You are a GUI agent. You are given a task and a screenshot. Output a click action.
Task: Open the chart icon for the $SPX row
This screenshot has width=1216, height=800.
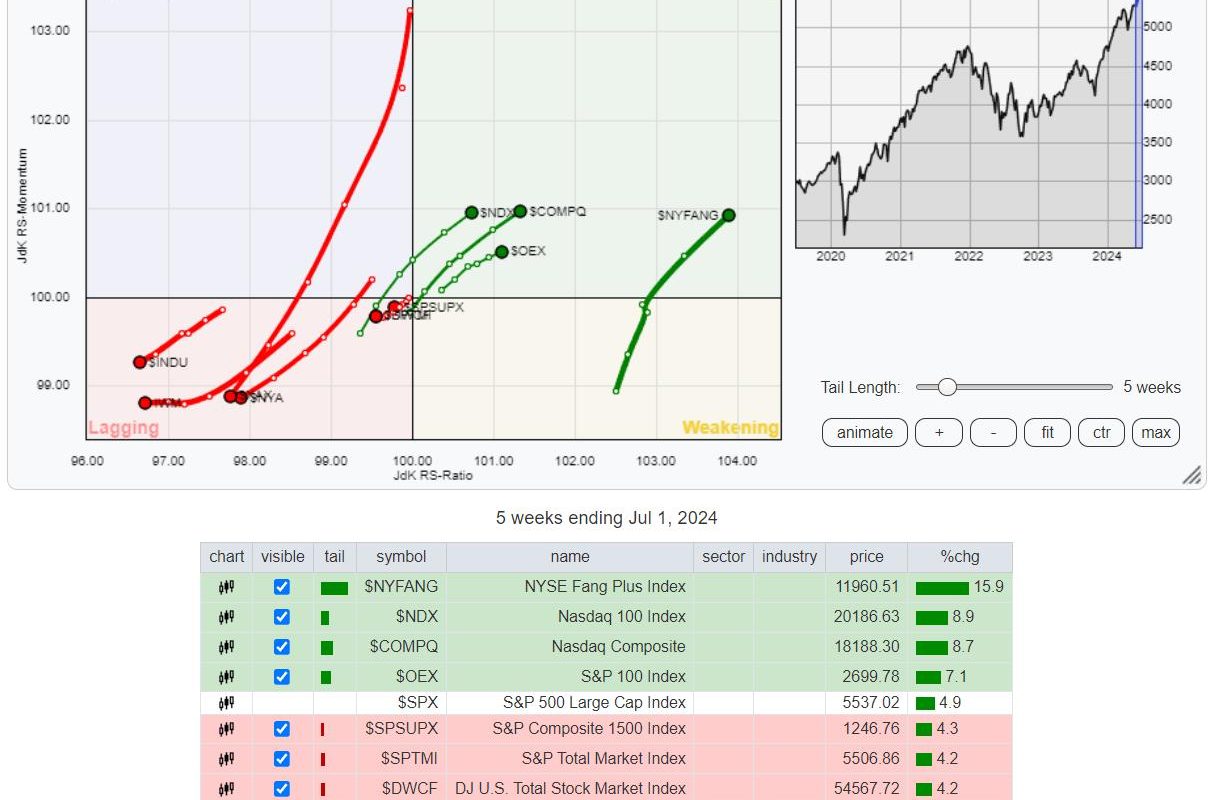pyautogui.click(x=227, y=703)
